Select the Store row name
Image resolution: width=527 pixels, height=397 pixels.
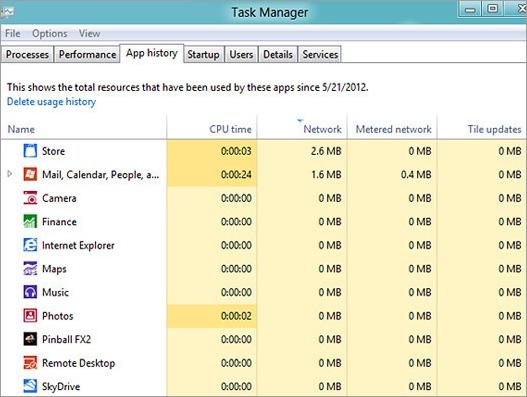[53, 151]
